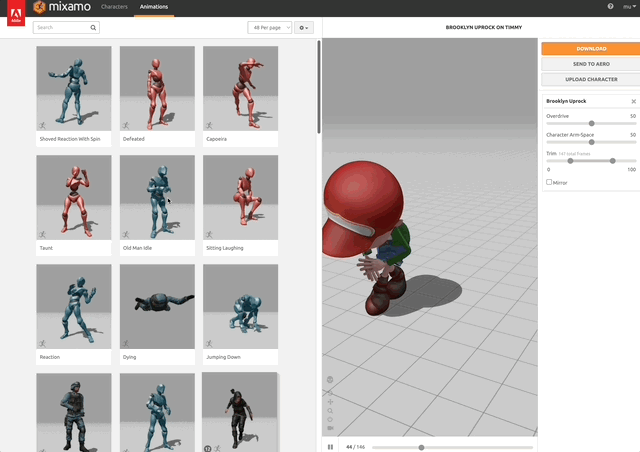
Task: Click running figure icon on Jumping Down thumbnail
Action: point(209,343)
